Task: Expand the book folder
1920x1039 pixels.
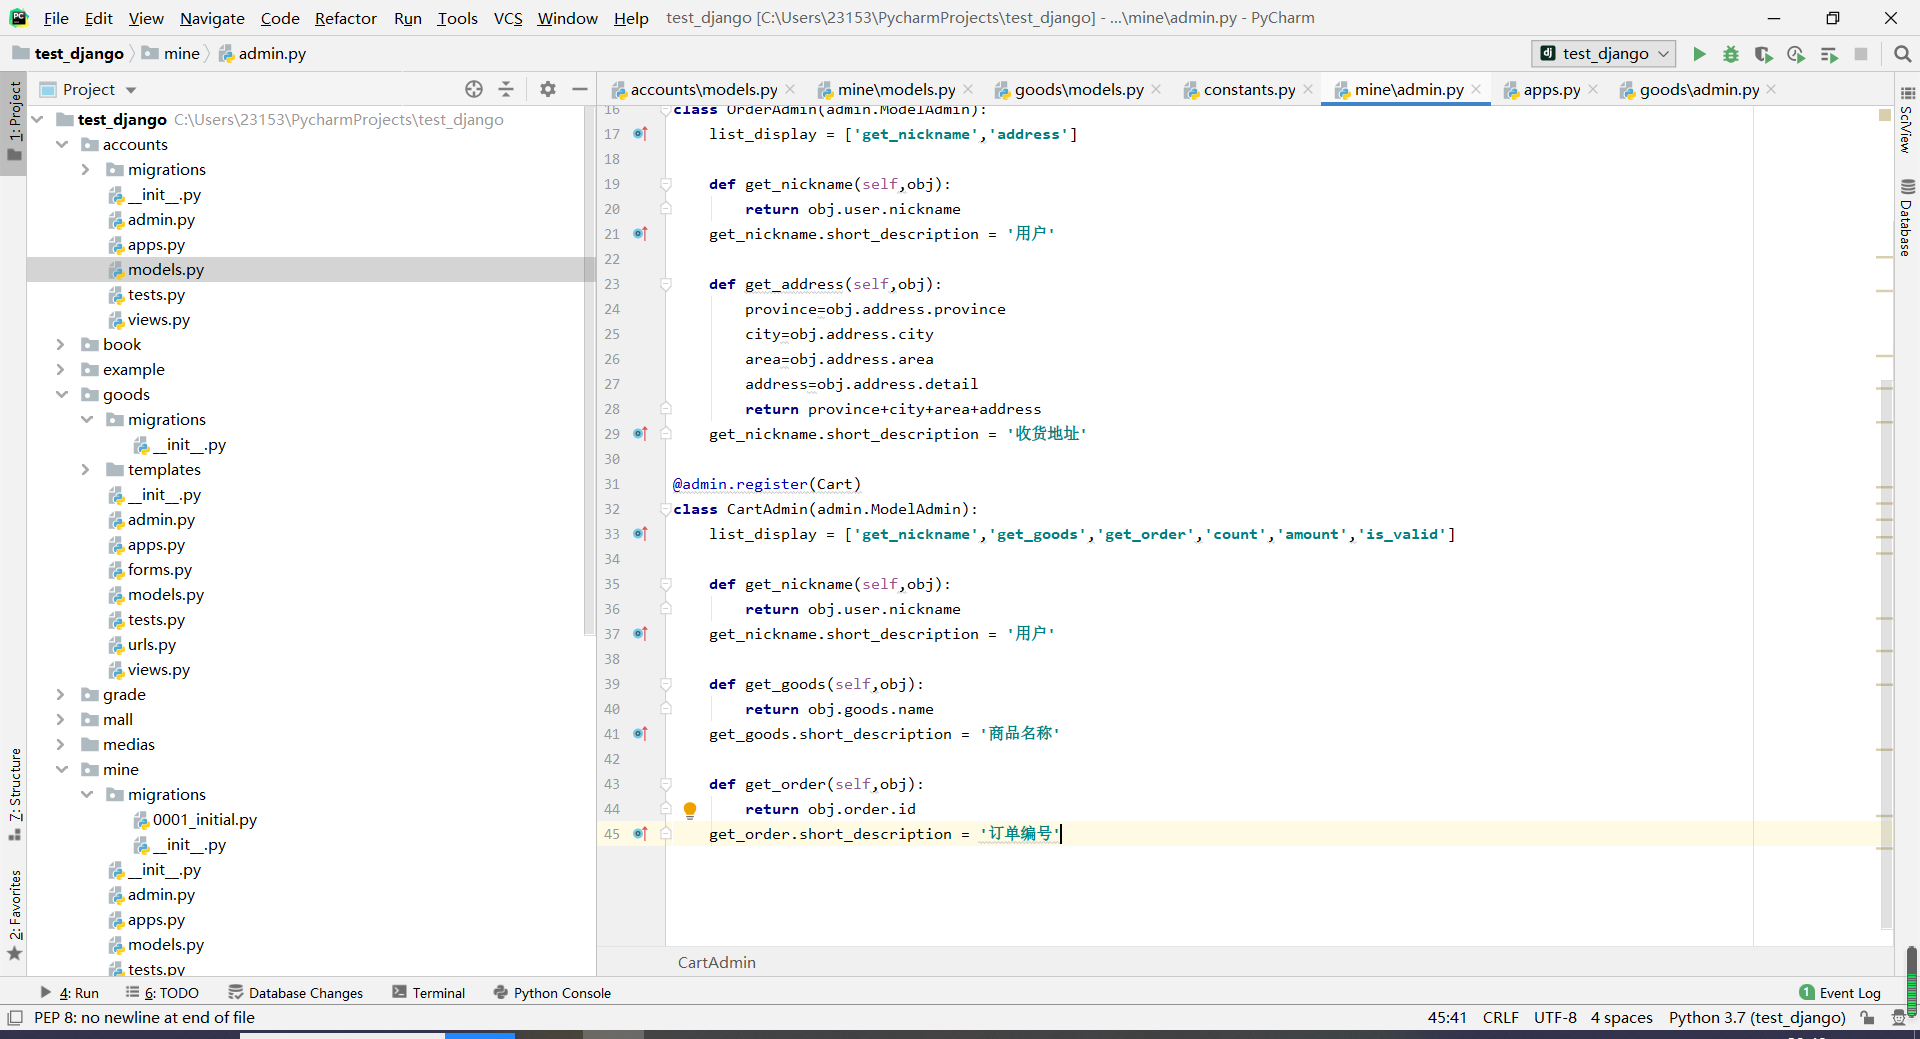Action: [61, 345]
